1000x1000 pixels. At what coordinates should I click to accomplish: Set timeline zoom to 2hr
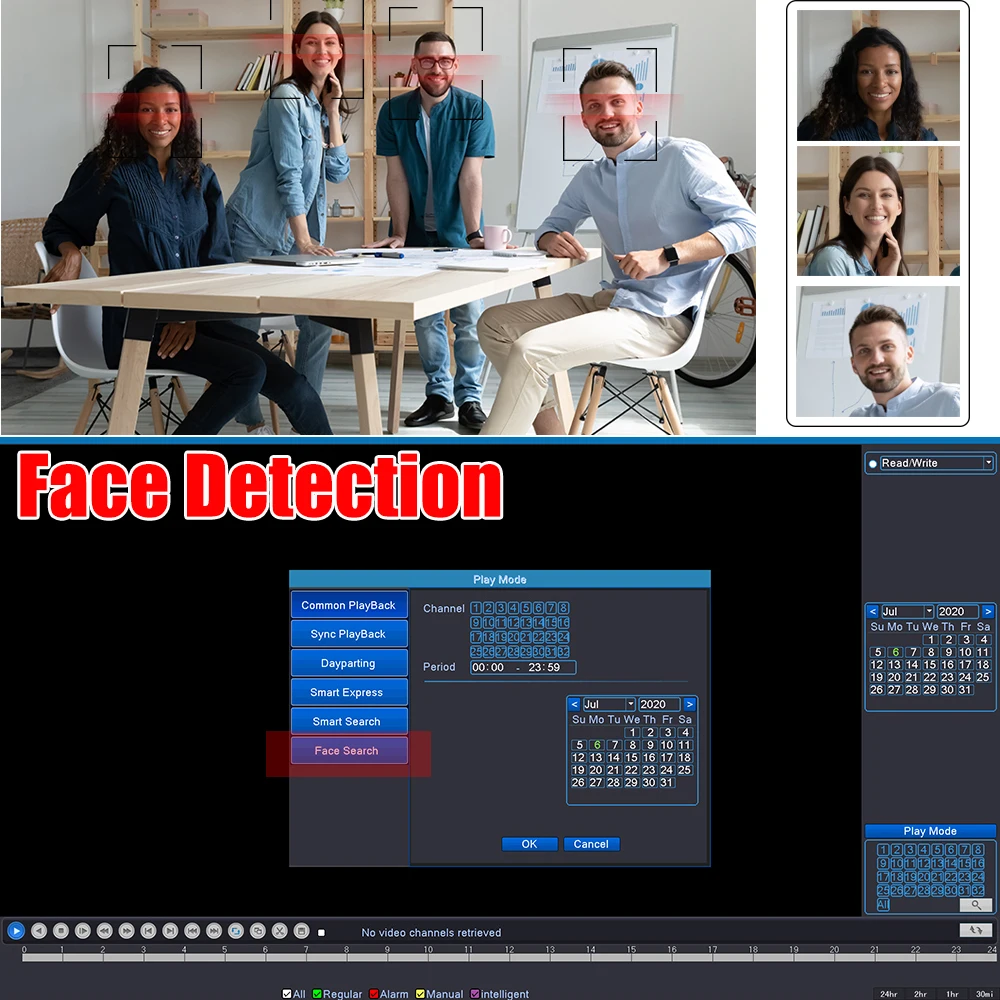(920, 994)
